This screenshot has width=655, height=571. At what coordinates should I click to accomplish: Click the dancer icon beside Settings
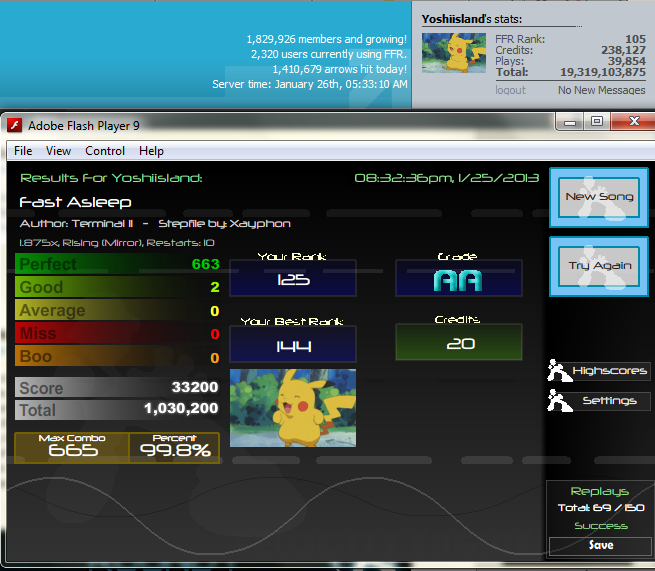pos(559,401)
